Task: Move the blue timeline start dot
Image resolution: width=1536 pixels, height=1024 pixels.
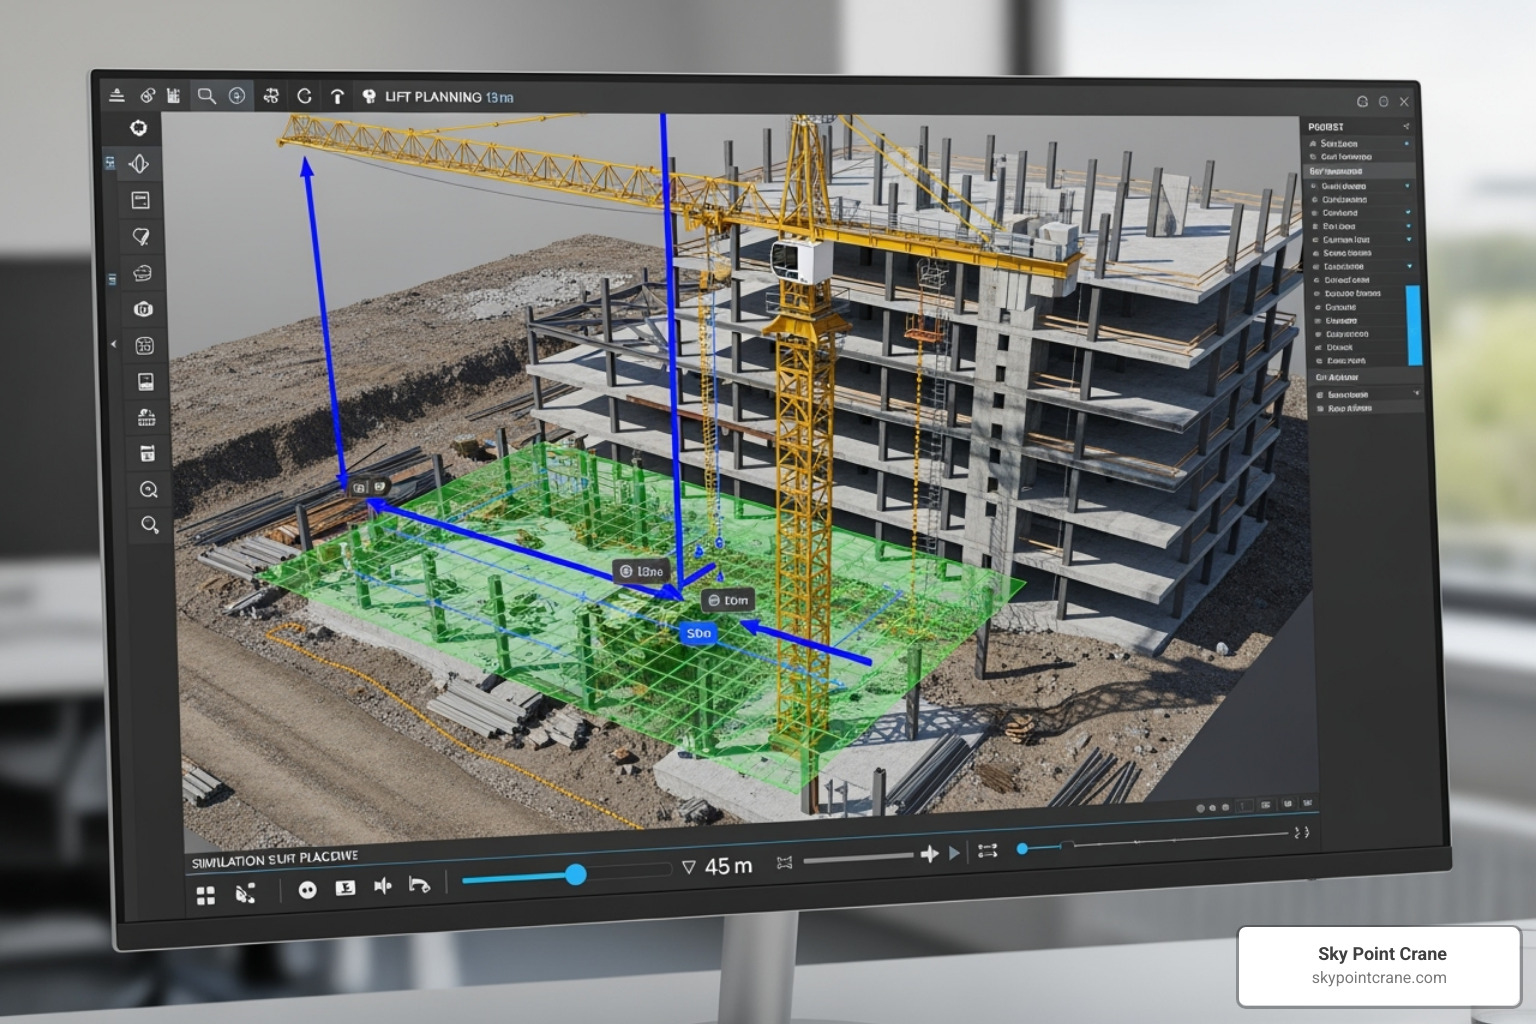Action: pyautogui.click(x=1022, y=849)
